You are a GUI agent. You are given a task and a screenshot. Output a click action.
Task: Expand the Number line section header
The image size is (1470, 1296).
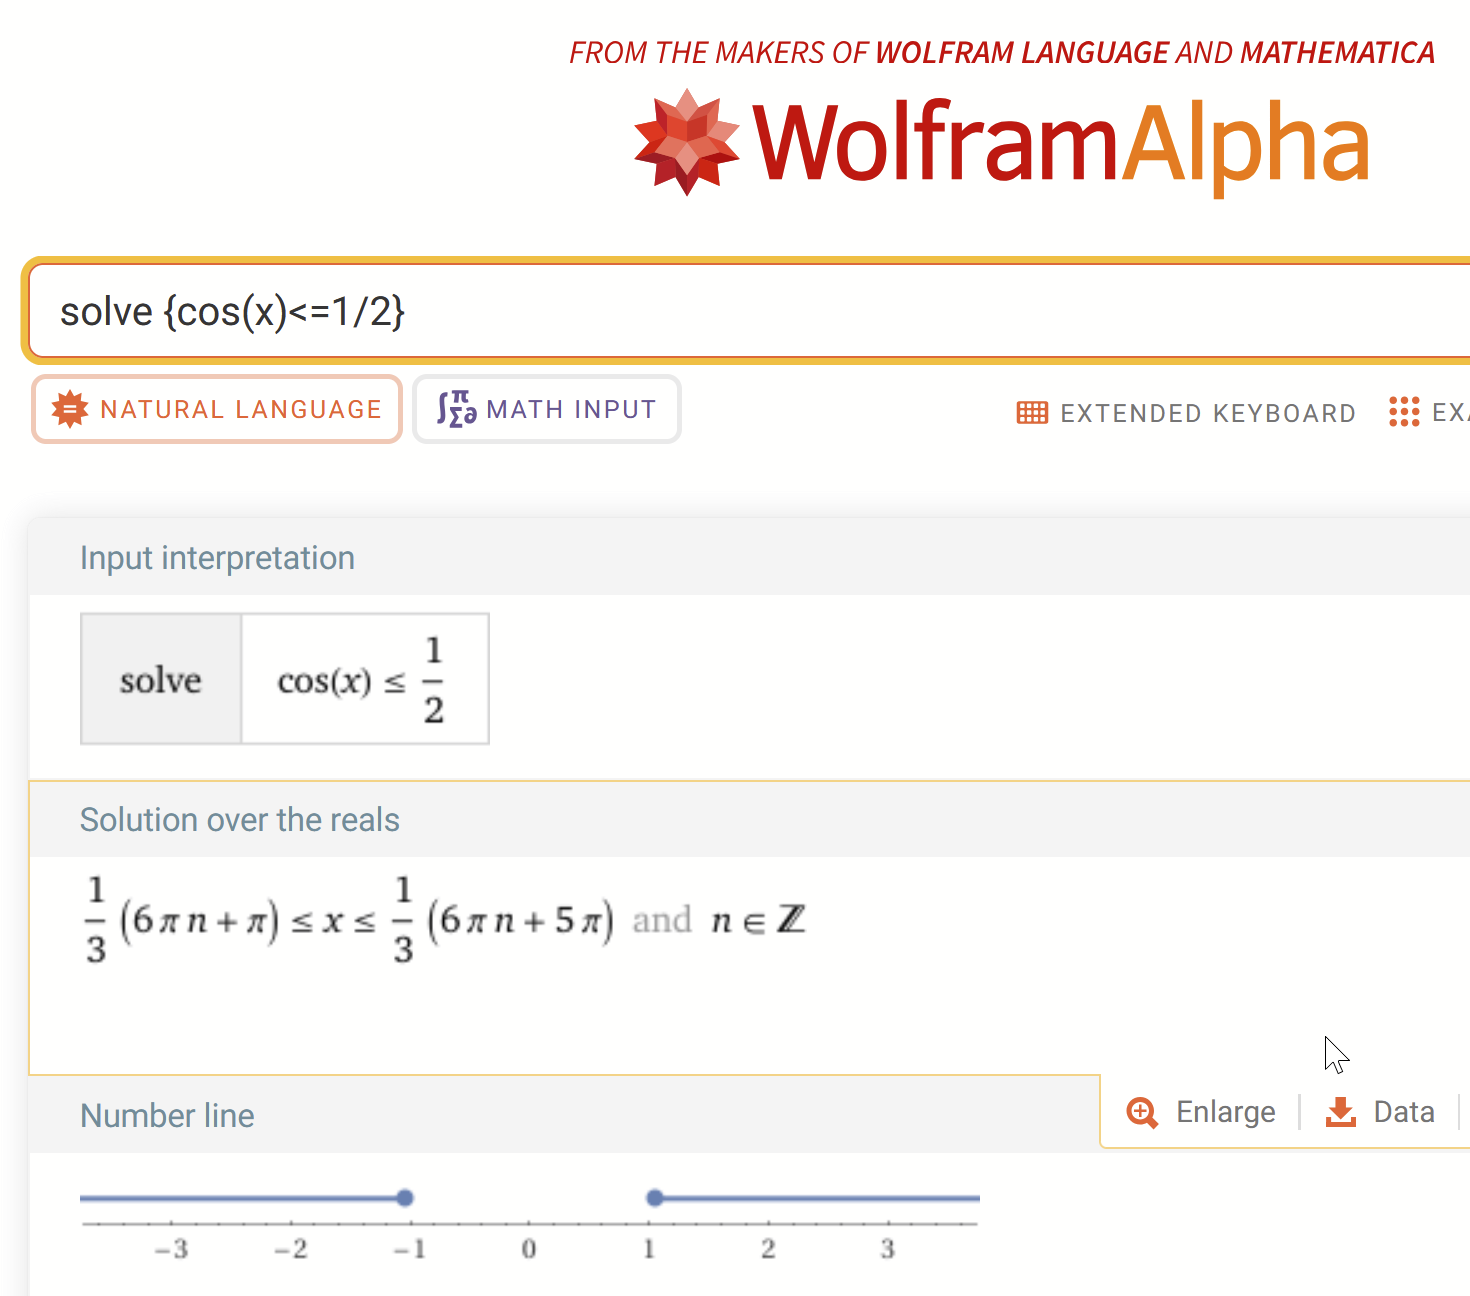coord(167,1115)
